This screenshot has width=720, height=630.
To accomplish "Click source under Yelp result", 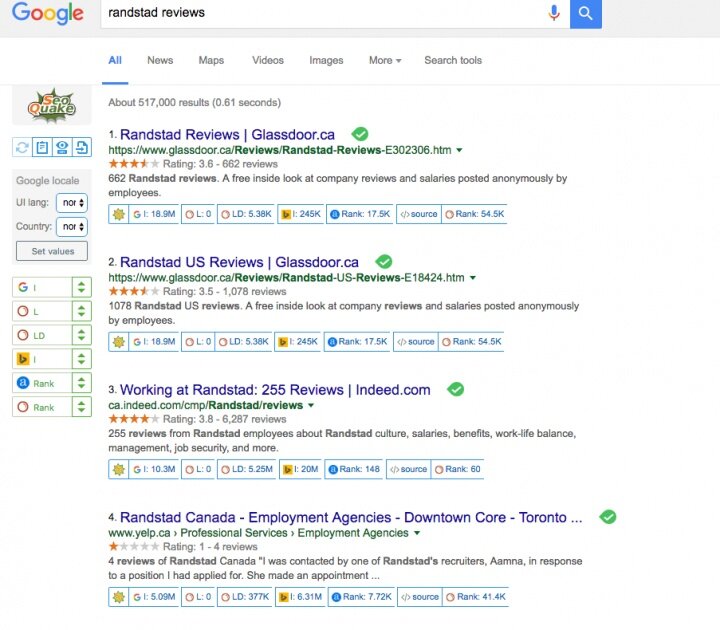I will point(420,597).
